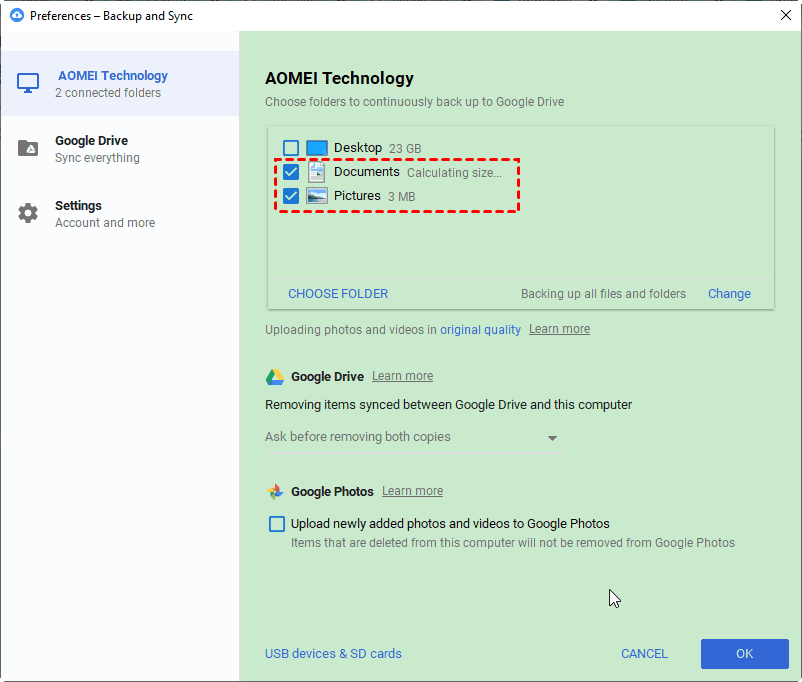
Task: Enable upload newly added photos to Google Photos
Action: point(277,524)
